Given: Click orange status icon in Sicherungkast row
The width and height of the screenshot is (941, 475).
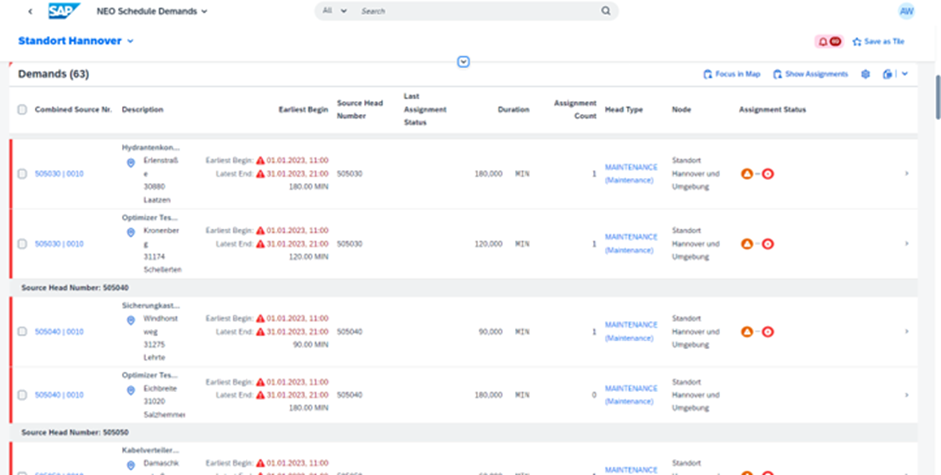Looking at the screenshot, I should (747, 331).
